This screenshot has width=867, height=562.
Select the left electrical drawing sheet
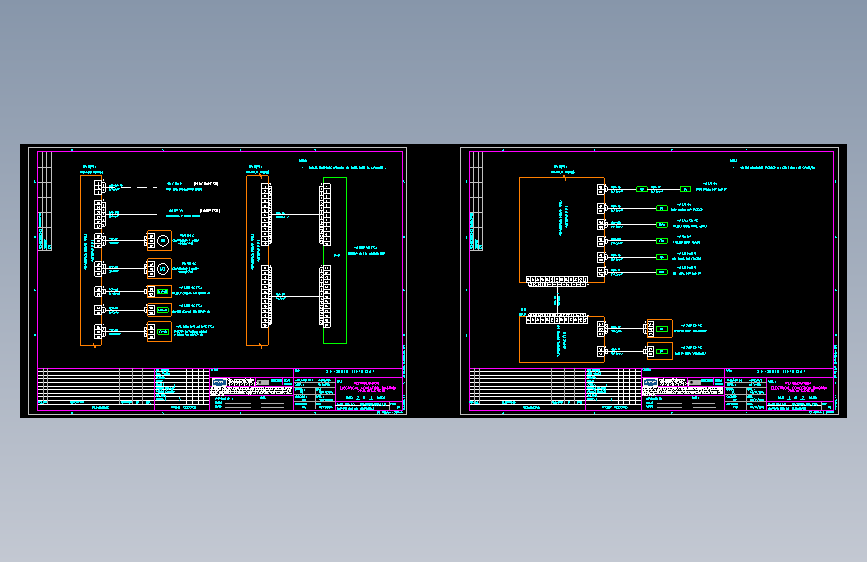pyautogui.click(x=217, y=281)
